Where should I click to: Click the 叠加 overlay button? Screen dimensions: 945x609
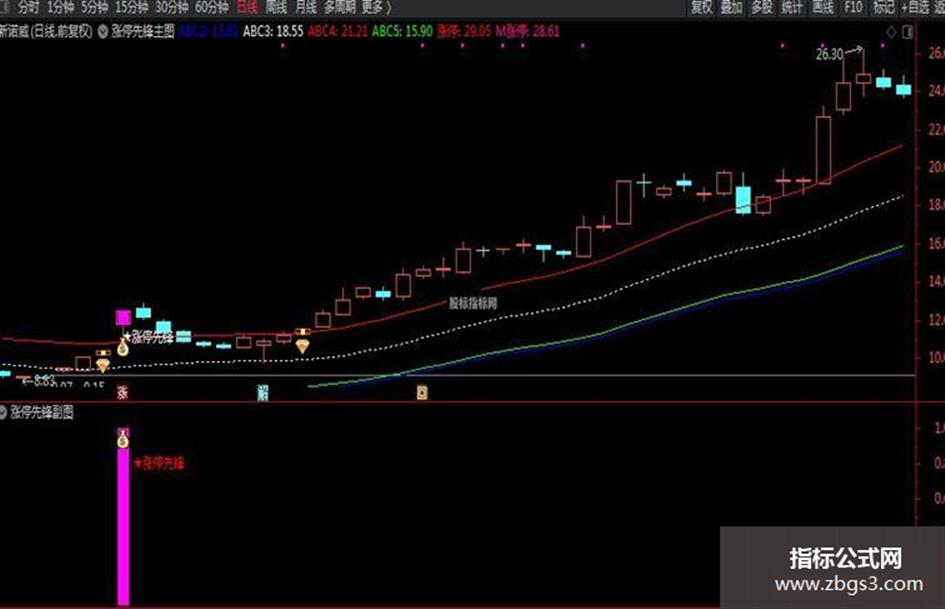(x=732, y=7)
